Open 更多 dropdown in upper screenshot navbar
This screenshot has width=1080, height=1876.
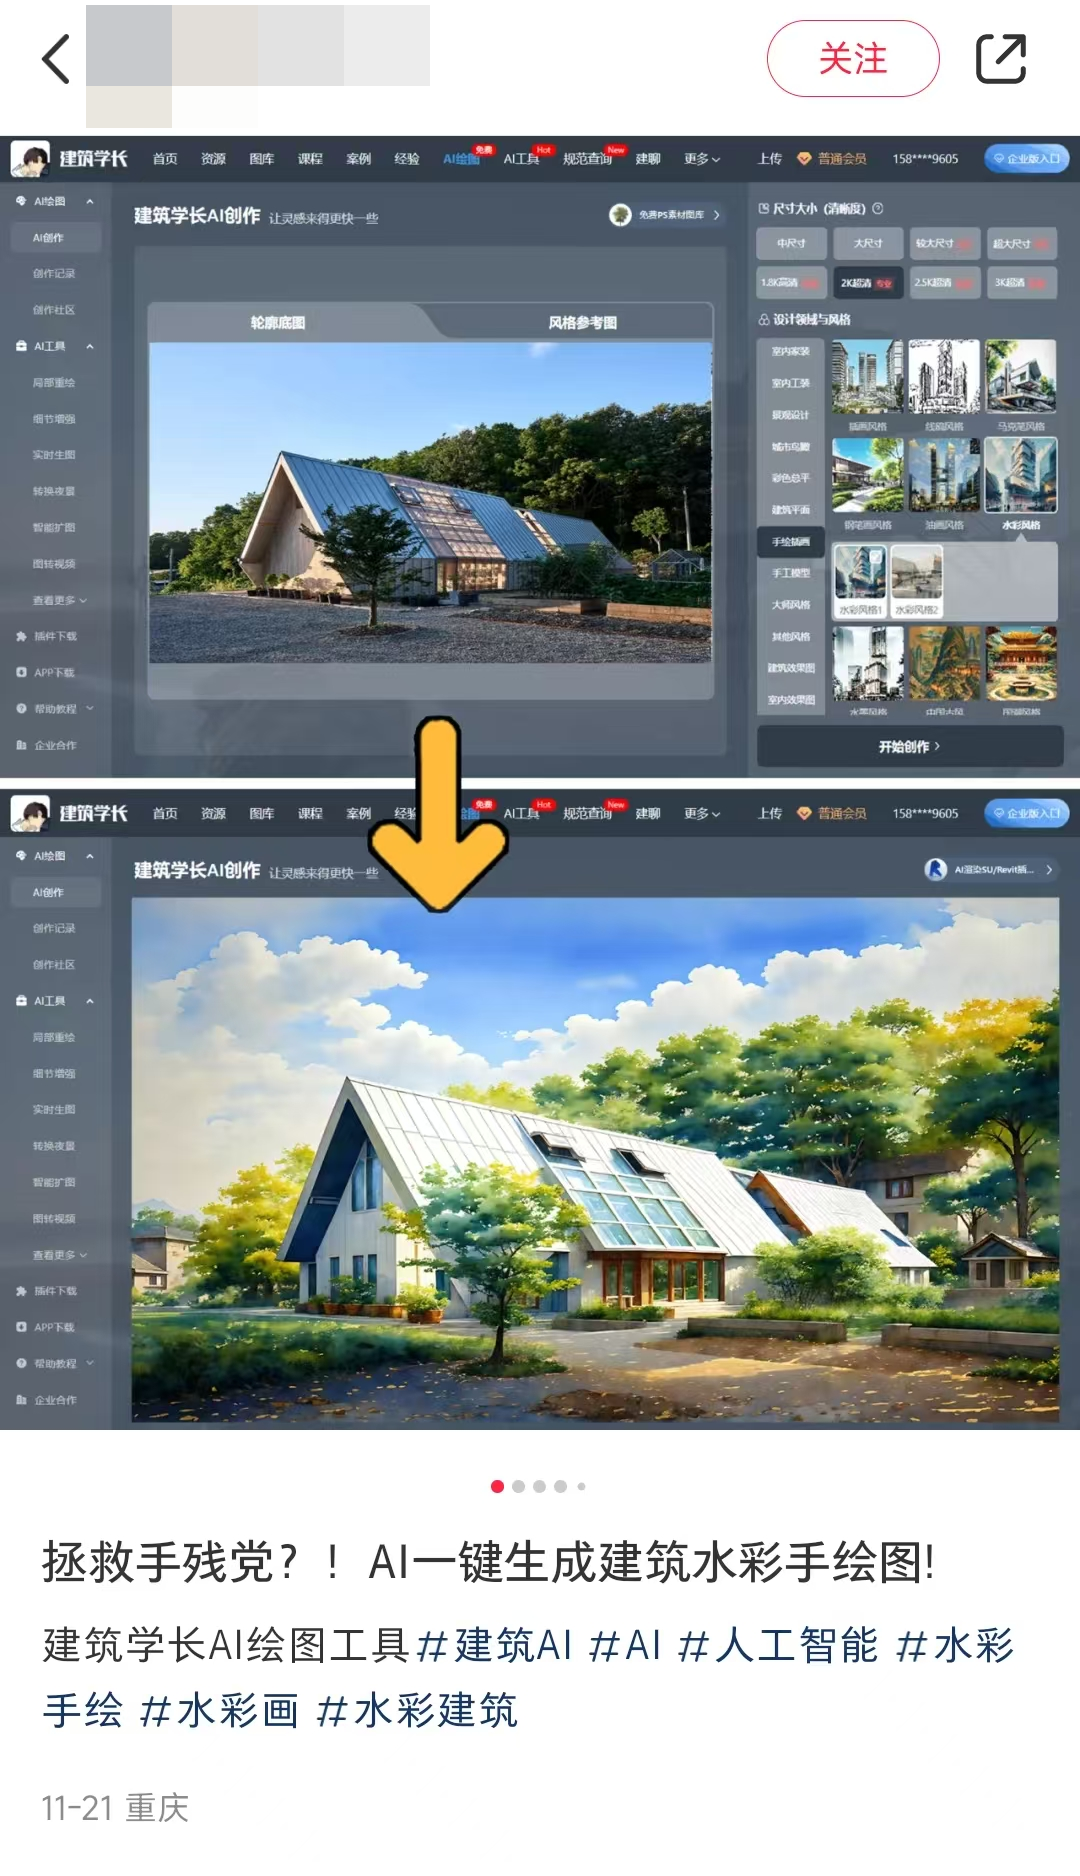pos(702,159)
